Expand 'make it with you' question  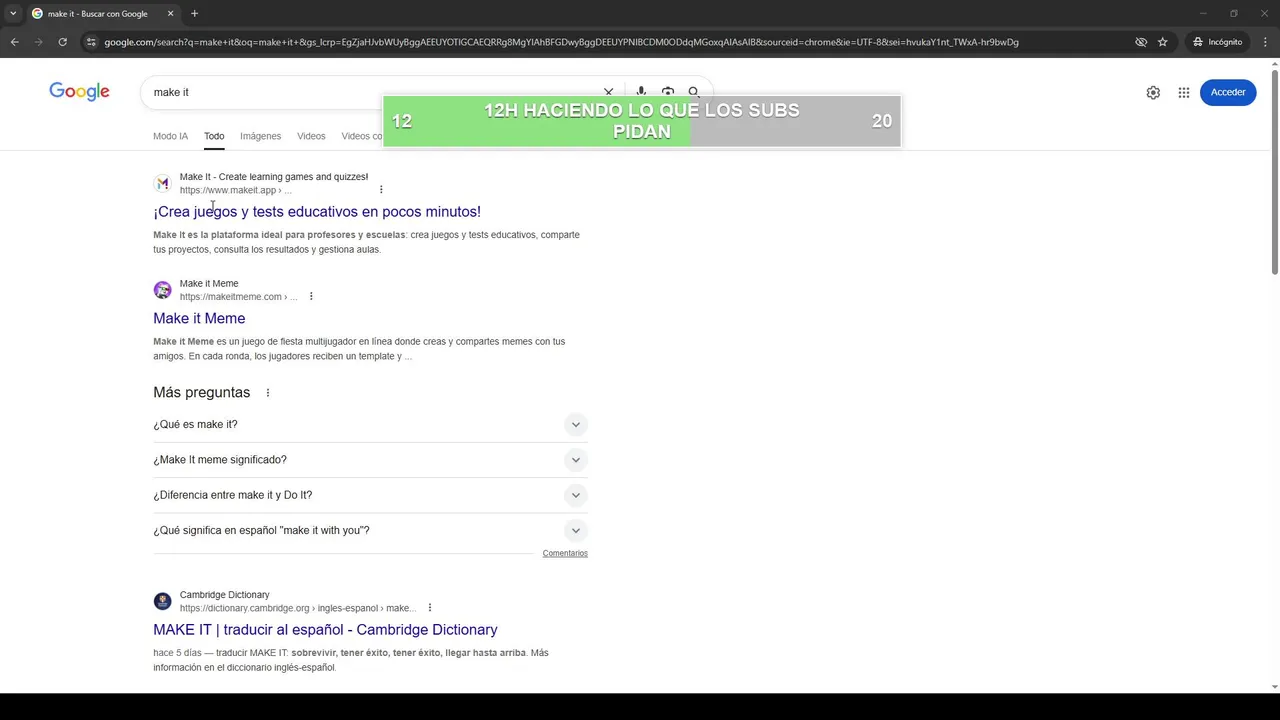pos(370,530)
